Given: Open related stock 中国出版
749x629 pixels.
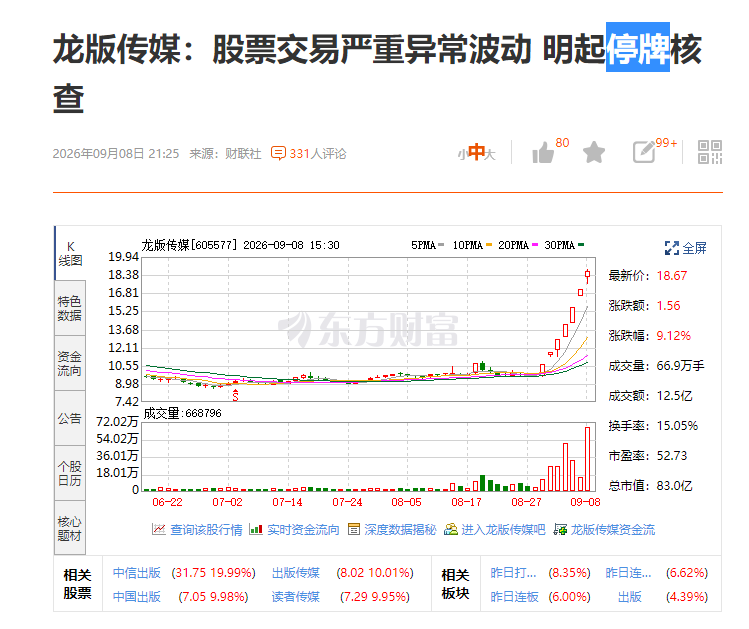Looking at the screenshot, I should click(137, 597).
